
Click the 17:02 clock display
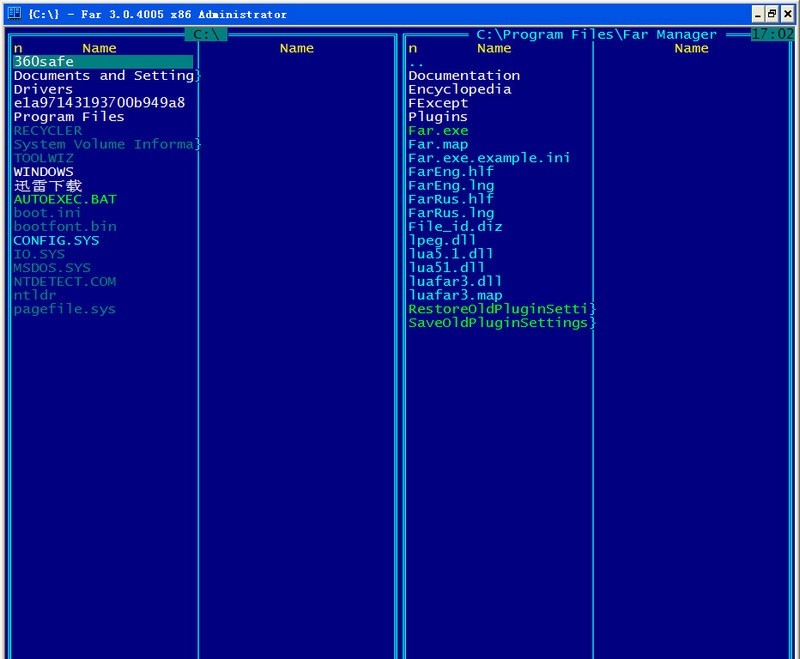(772, 35)
